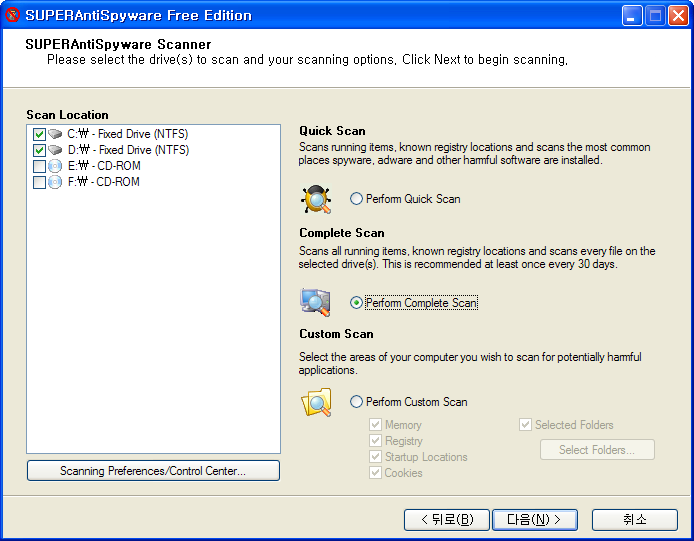Toggle the Cookies checkbox
Image resolution: width=694 pixels, height=541 pixels.
pyautogui.click(x=375, y=472)
